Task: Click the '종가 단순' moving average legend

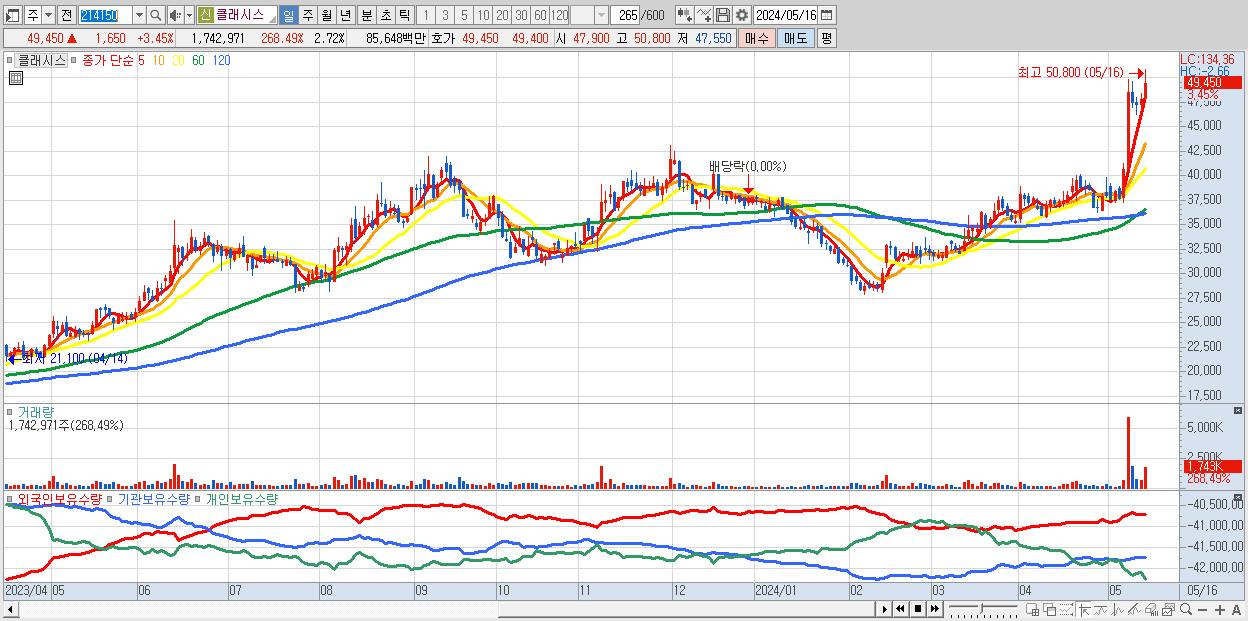Action: coord(108,60)
